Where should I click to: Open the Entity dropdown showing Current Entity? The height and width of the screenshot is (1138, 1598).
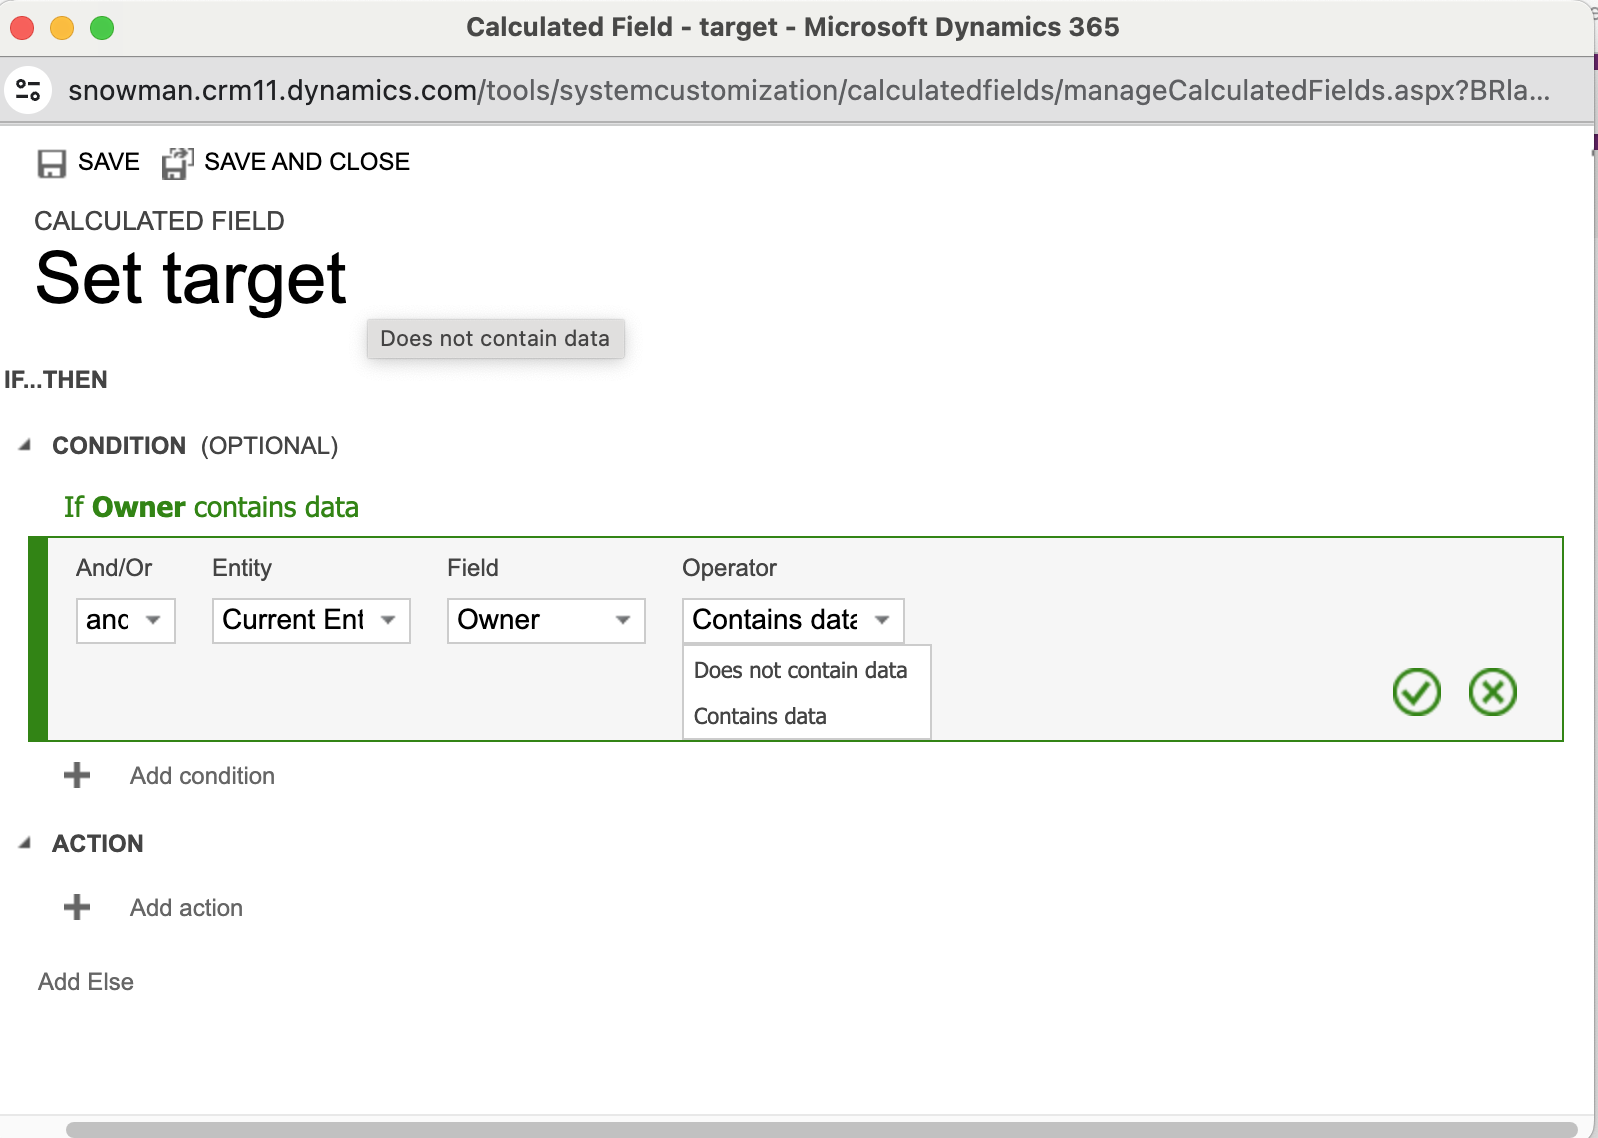tap(310, 621)
